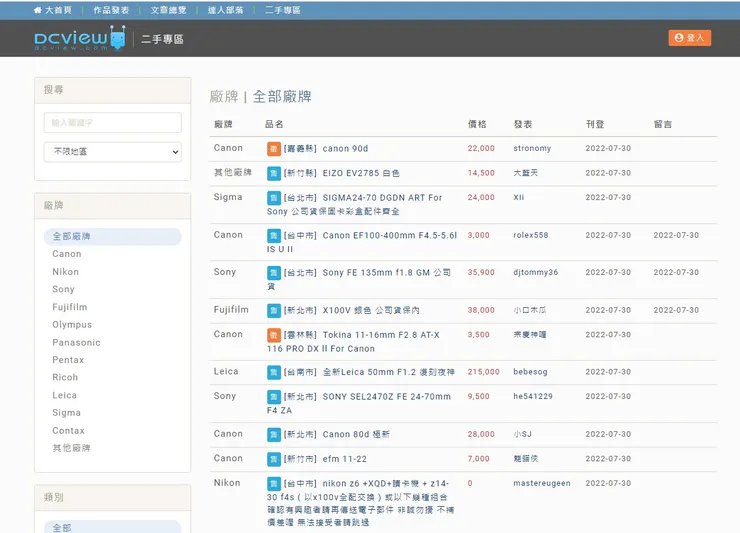Filter by Ricoh in brand sidebar

coord(65,378)
